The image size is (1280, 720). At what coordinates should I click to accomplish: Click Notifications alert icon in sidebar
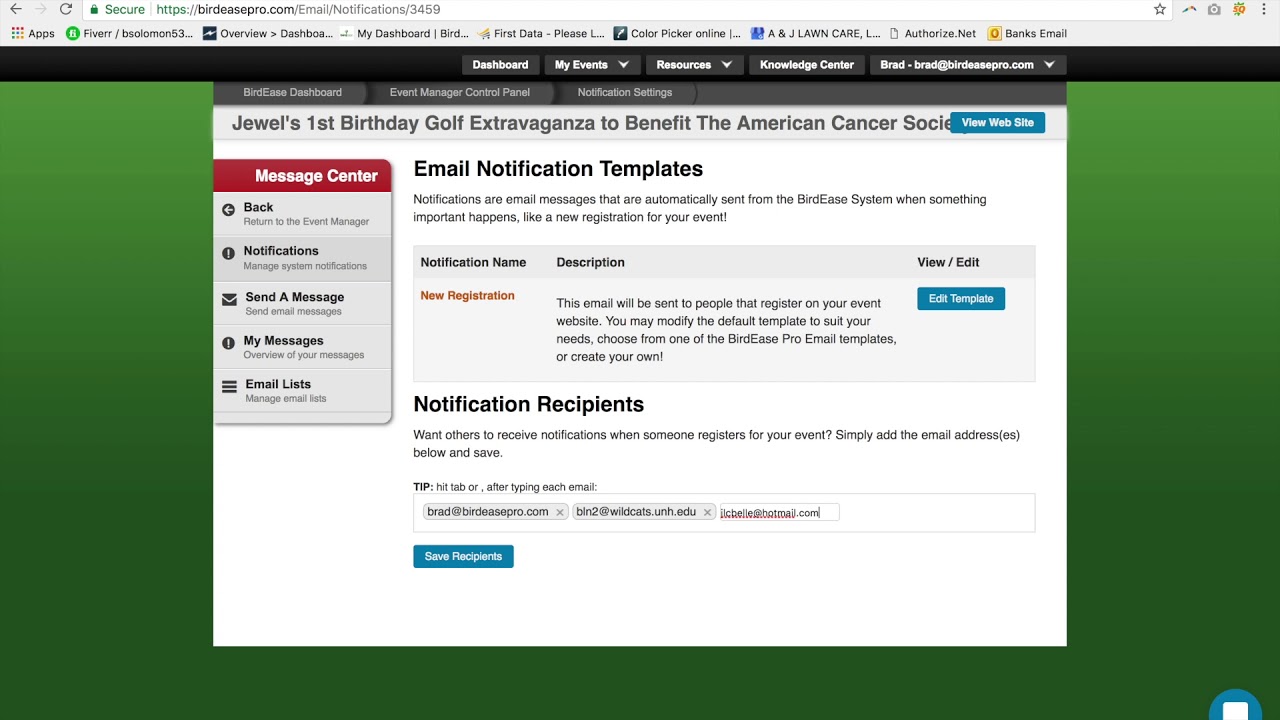[228, 254]
